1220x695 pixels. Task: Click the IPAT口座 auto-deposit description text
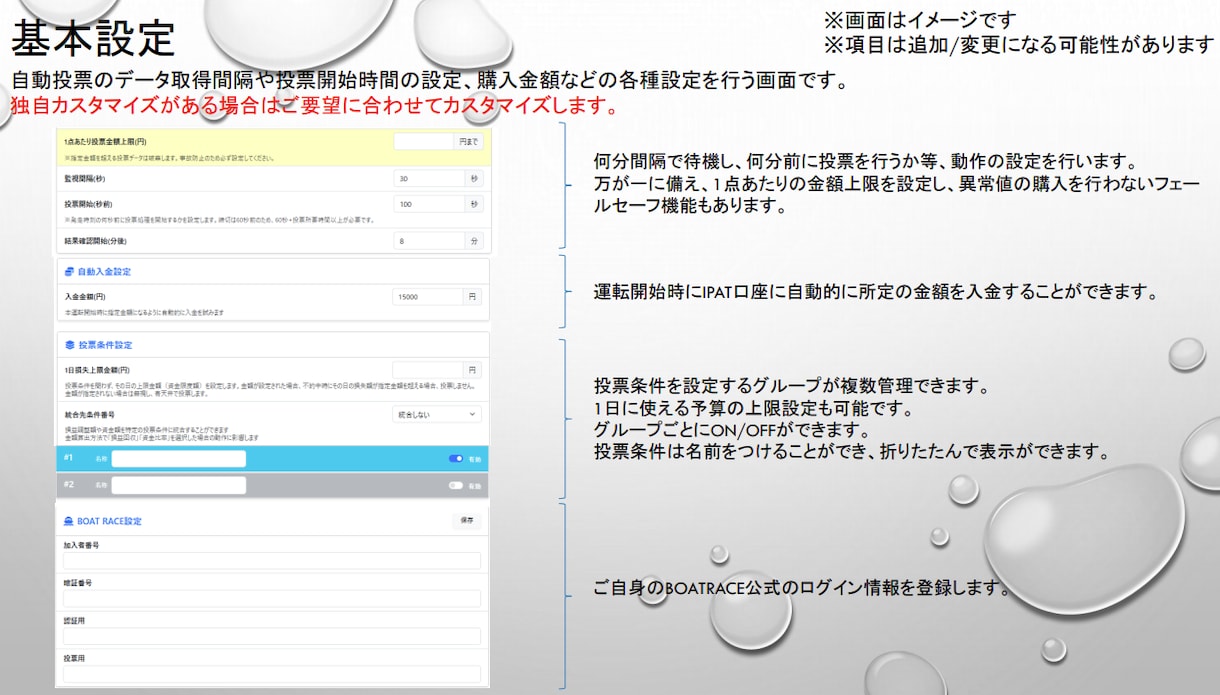coord(875,293)
